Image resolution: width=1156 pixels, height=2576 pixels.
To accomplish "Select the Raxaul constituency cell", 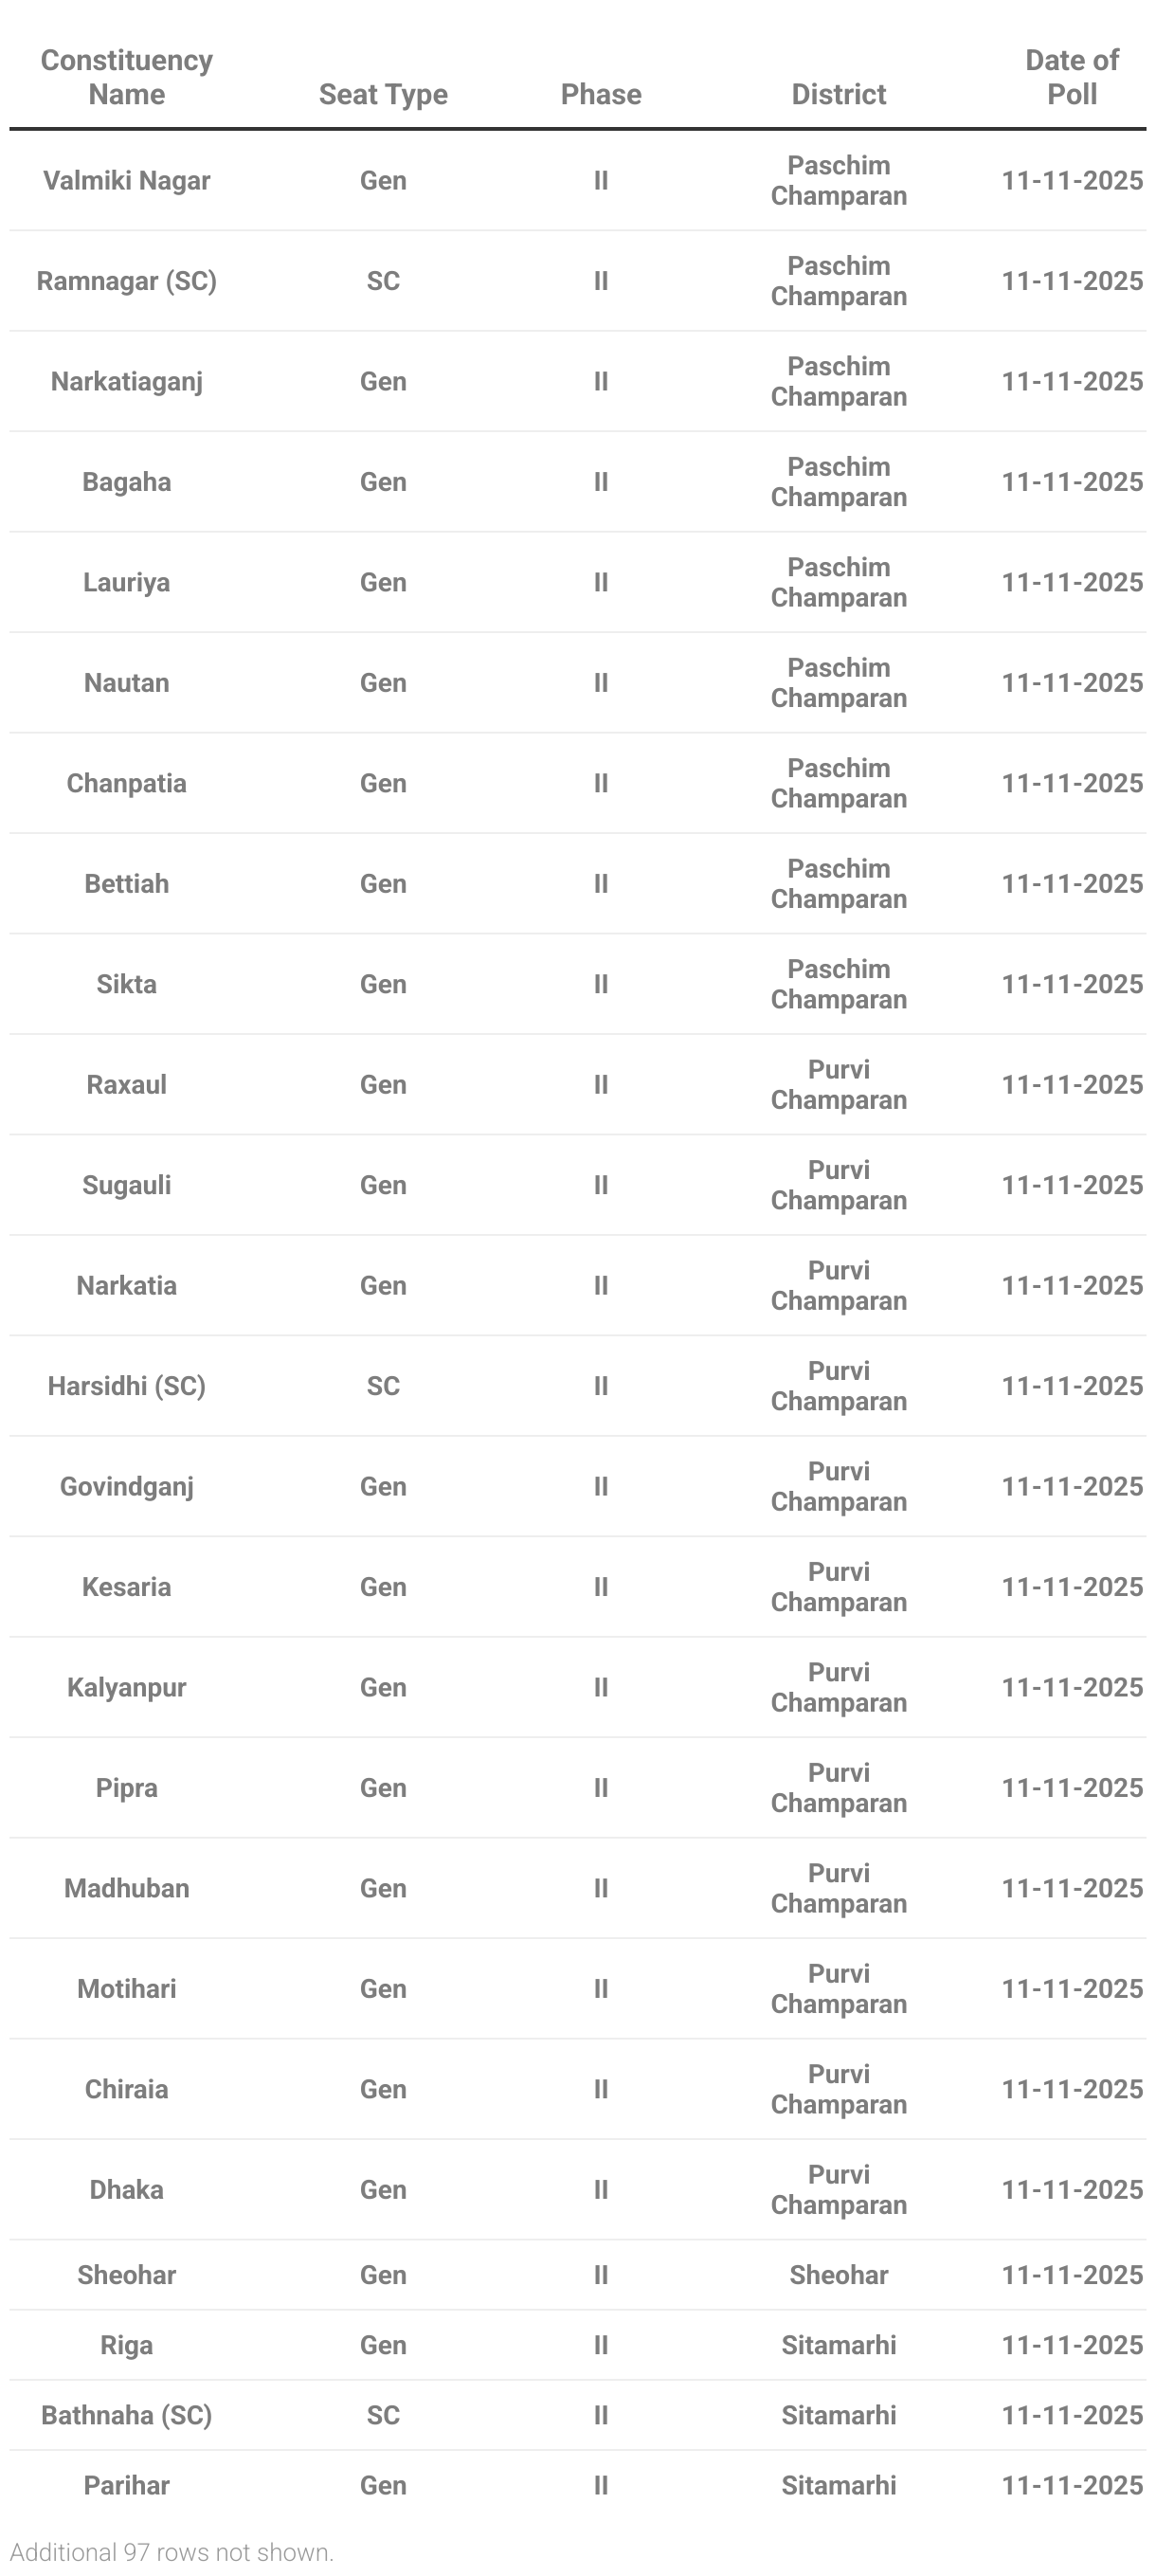I will (x=126, y=1085).
